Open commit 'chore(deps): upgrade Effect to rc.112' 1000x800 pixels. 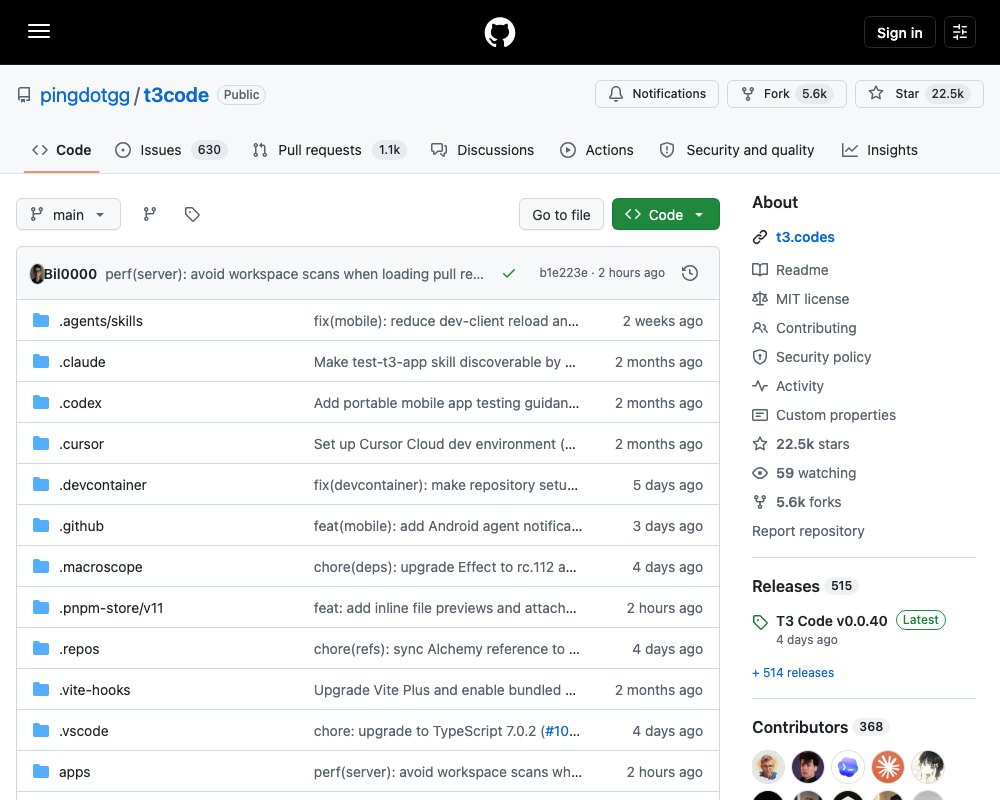click(445, 567)
